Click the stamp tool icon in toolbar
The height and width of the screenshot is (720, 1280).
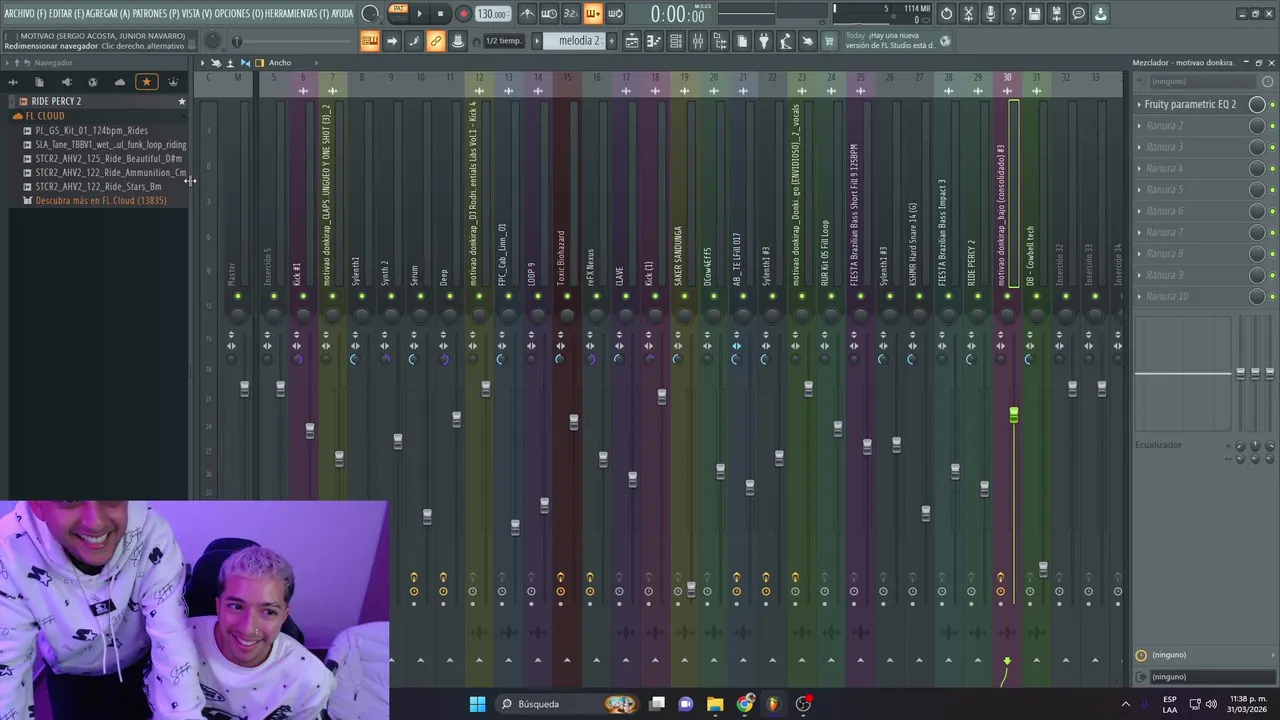coord(458,41)
